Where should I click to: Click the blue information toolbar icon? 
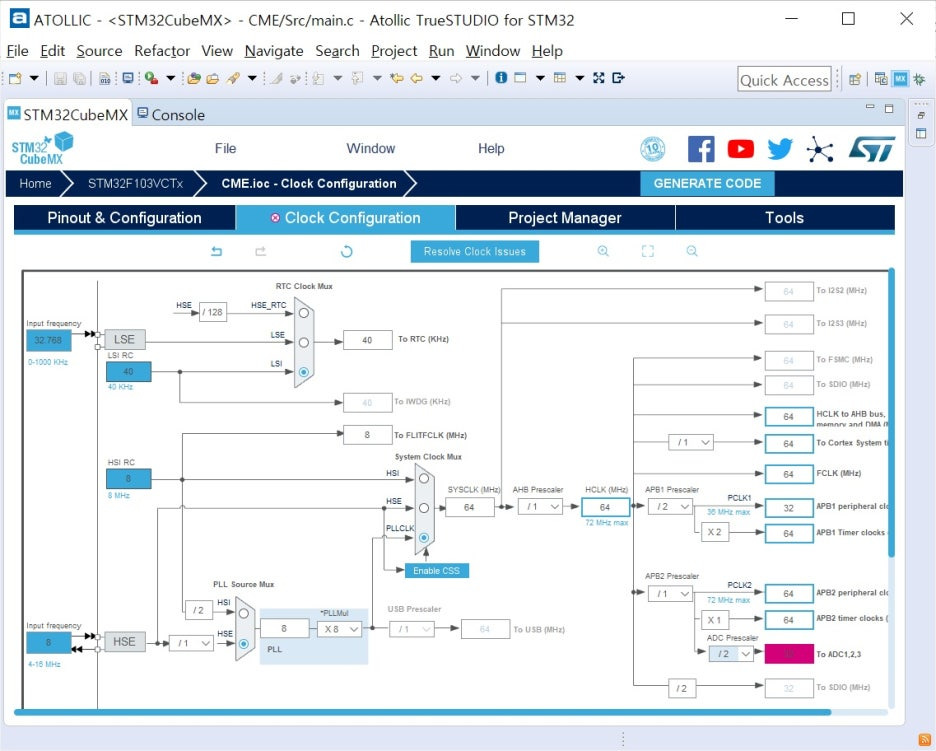[x=501, y=78]
